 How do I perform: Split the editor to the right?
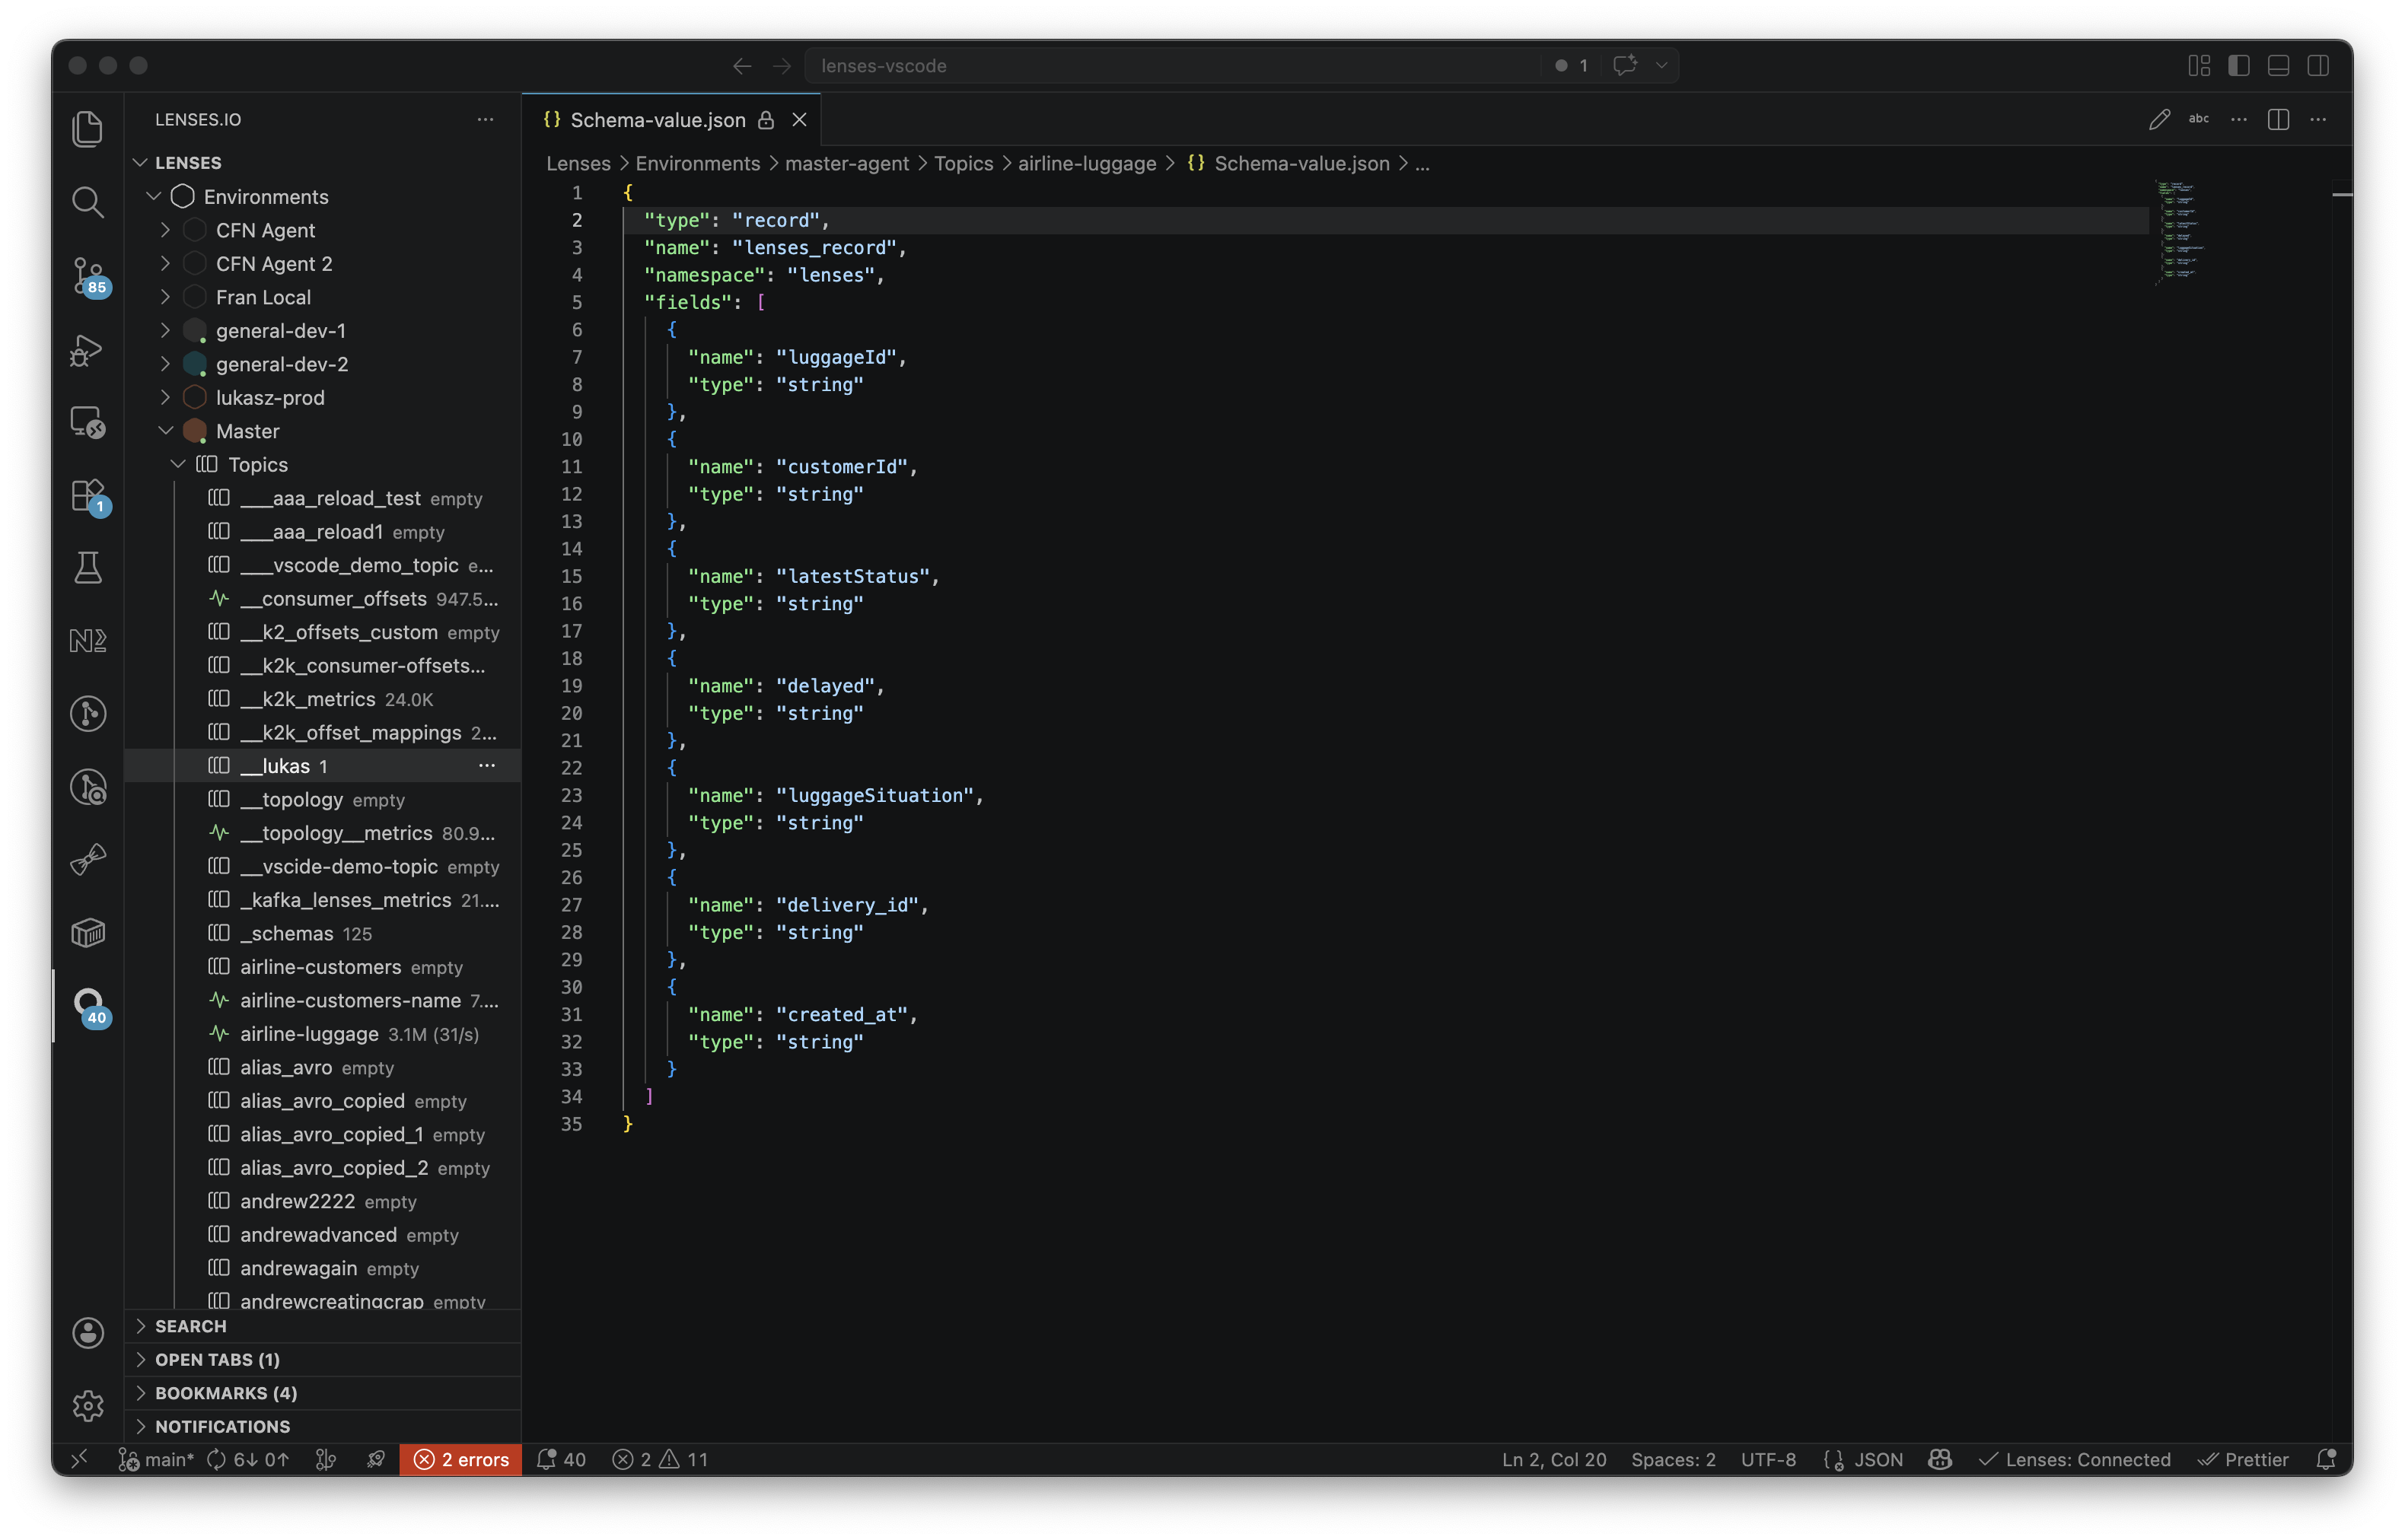click(2278, 119)
